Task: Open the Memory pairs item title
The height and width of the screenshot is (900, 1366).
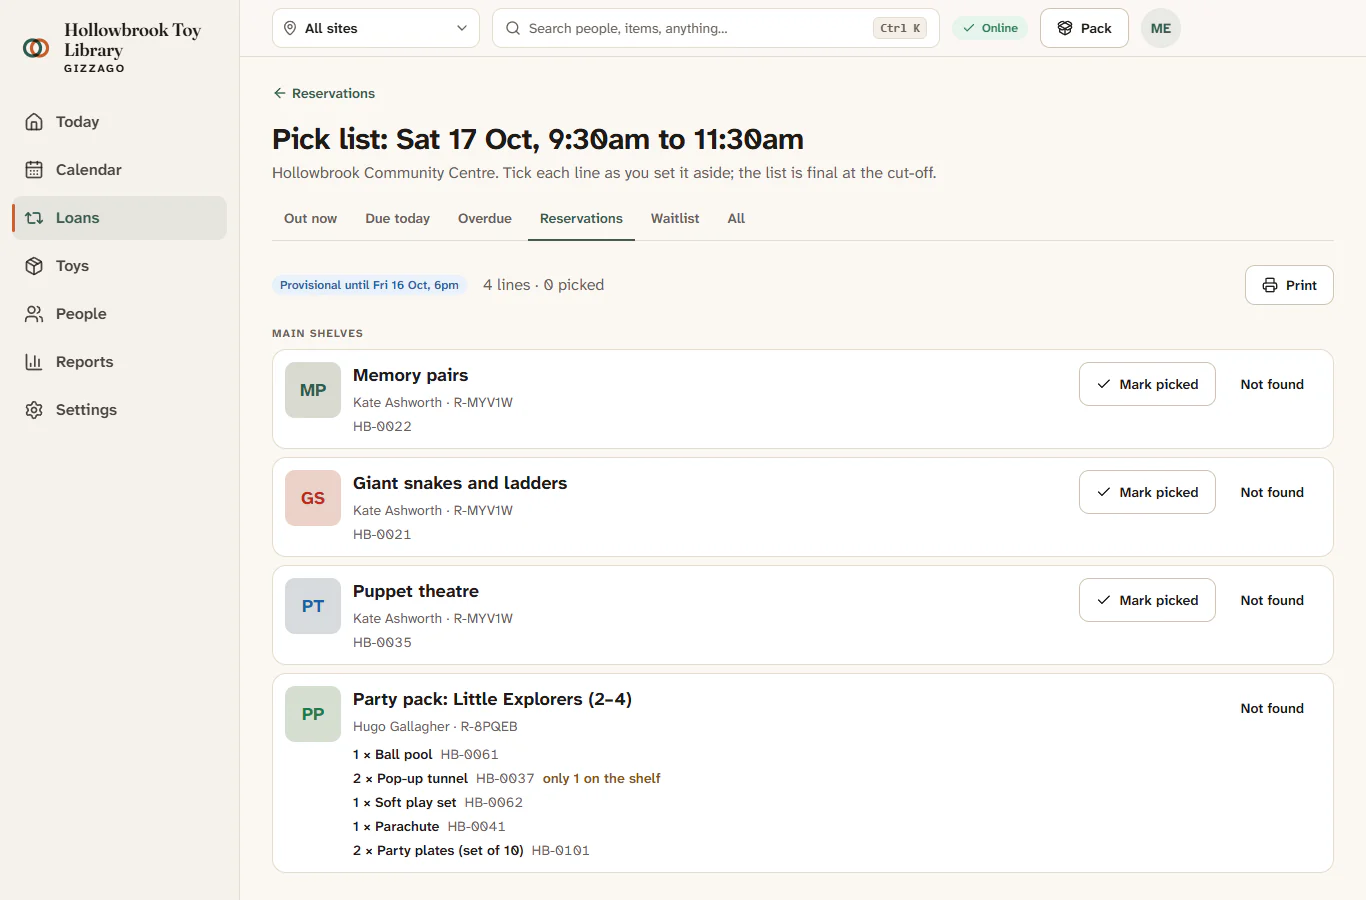Action: pos(410,375)
